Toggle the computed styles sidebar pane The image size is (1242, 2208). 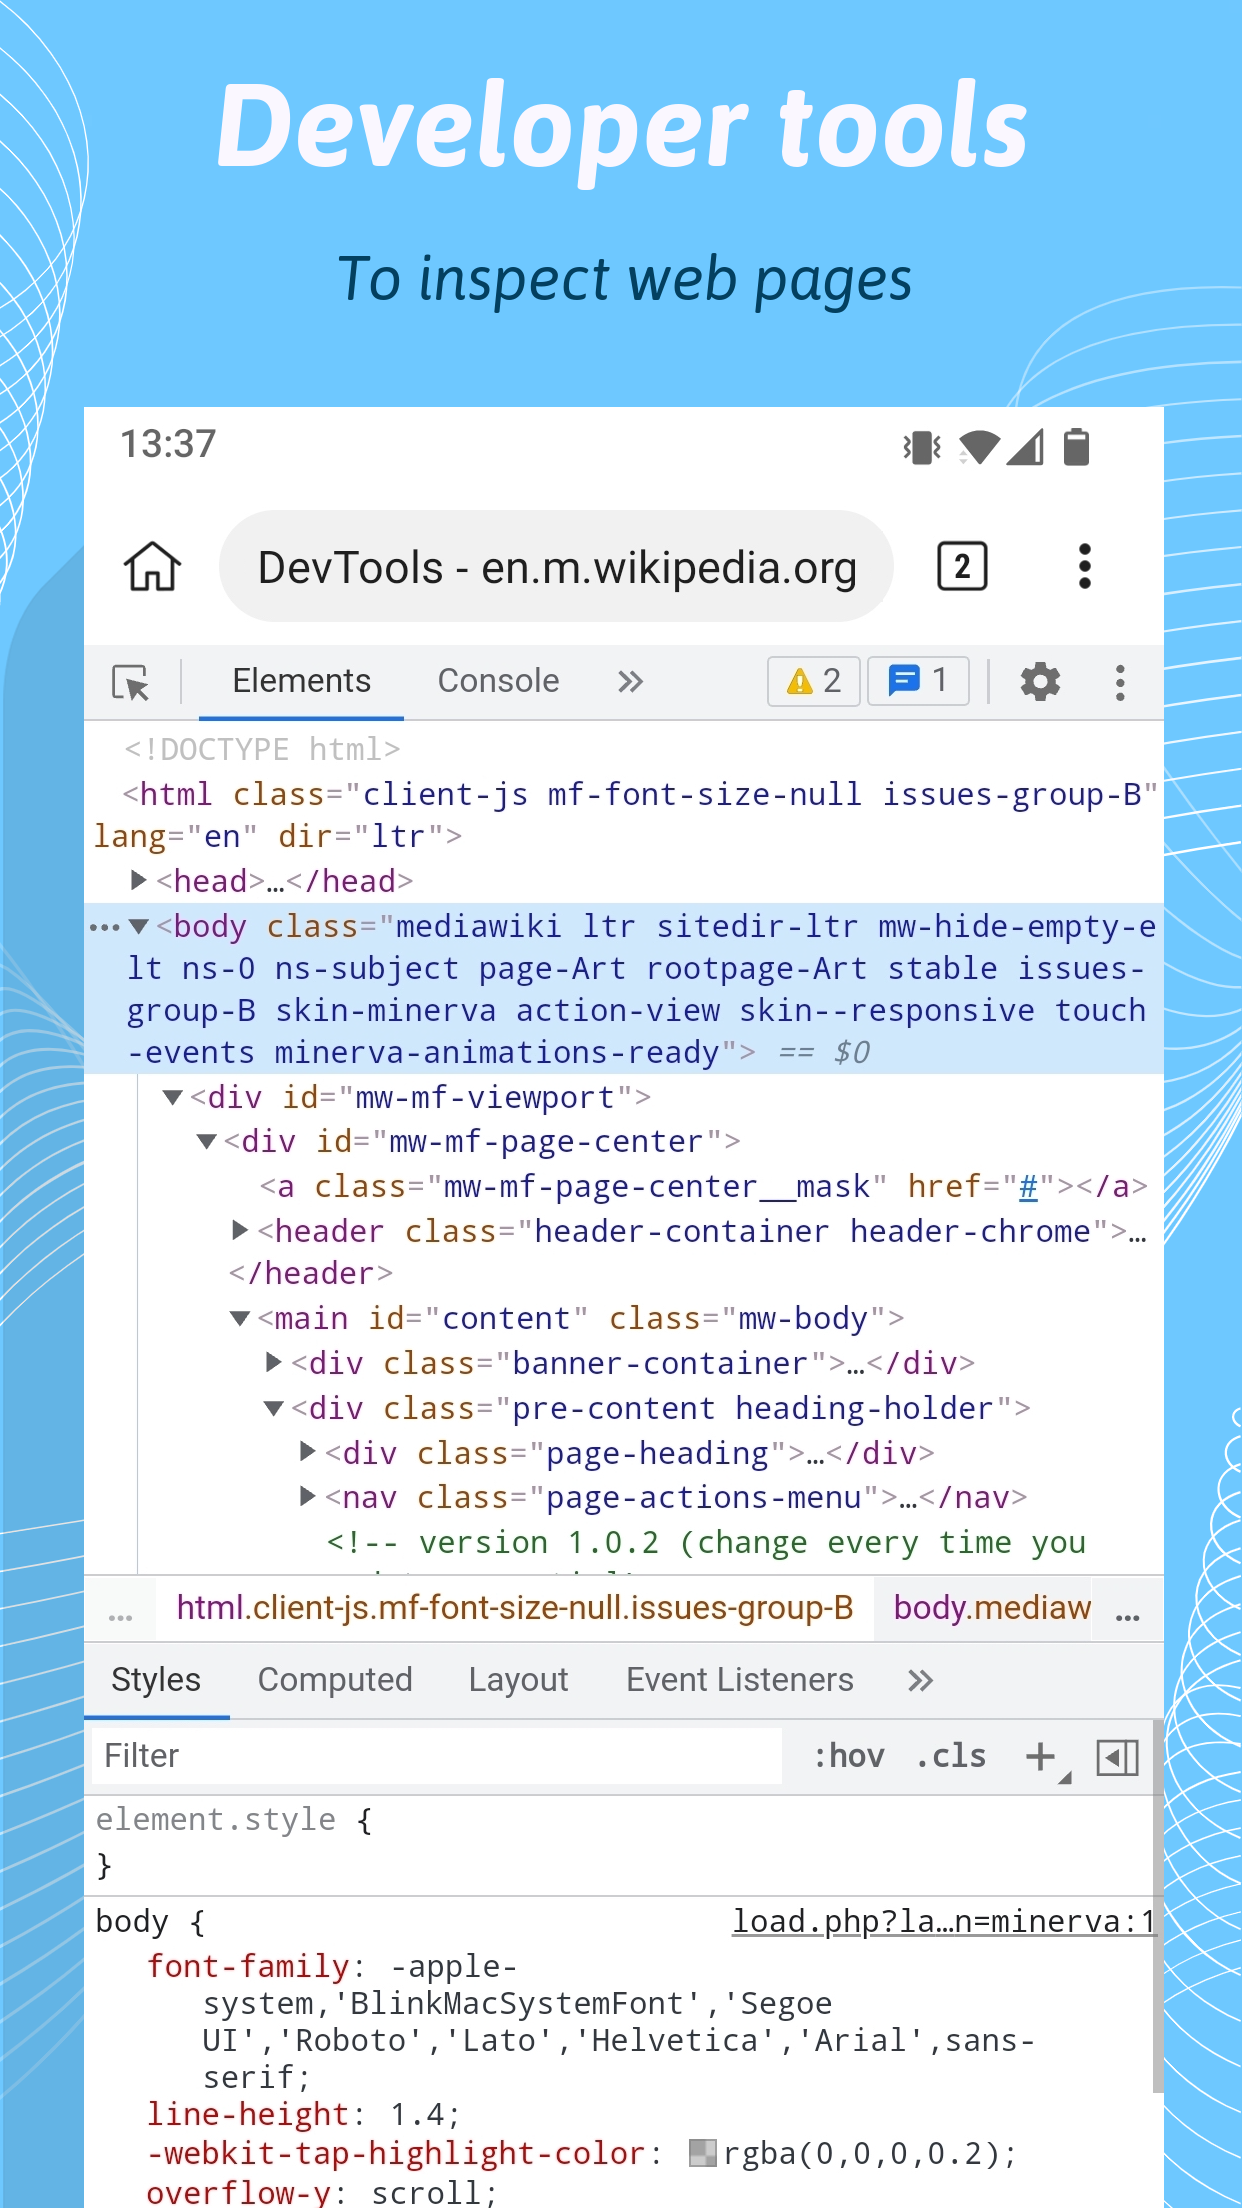point(1117,1757)
